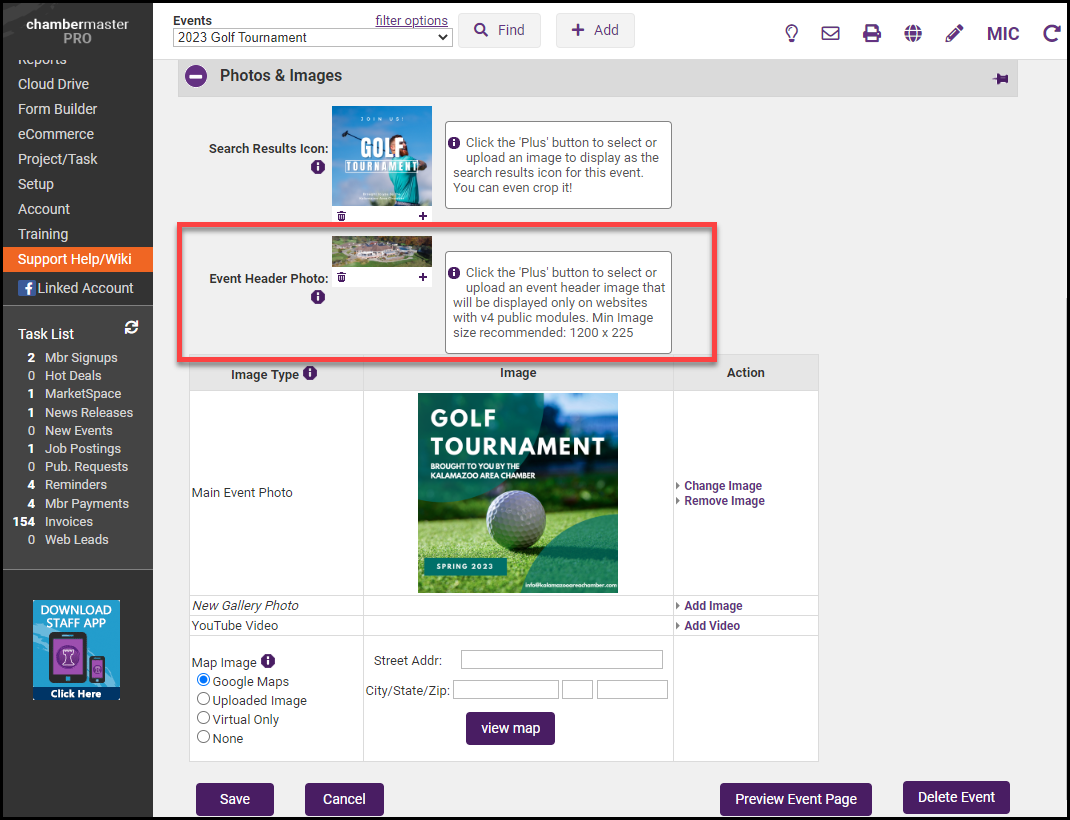Delete the Event Header Photo via trash icon
This screenshot has width=1070, height=820.
click(341, 277)
